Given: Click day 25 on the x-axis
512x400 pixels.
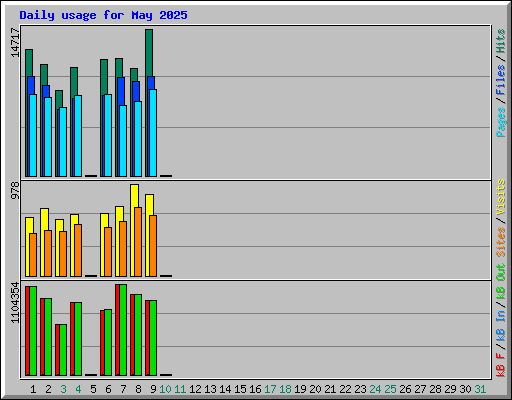Looking at the screenshot, I should click(x=390, y=389).
